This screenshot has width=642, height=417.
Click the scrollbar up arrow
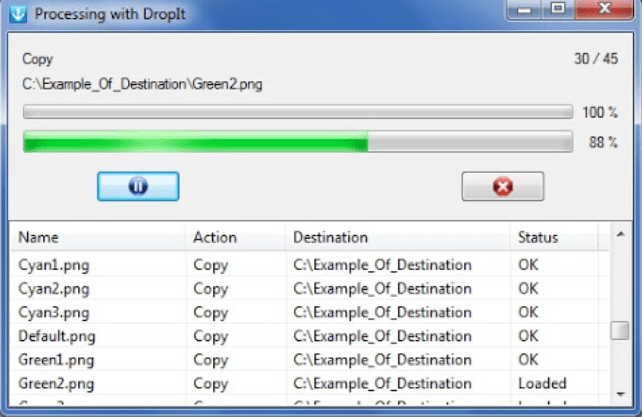tap(621, 234)
